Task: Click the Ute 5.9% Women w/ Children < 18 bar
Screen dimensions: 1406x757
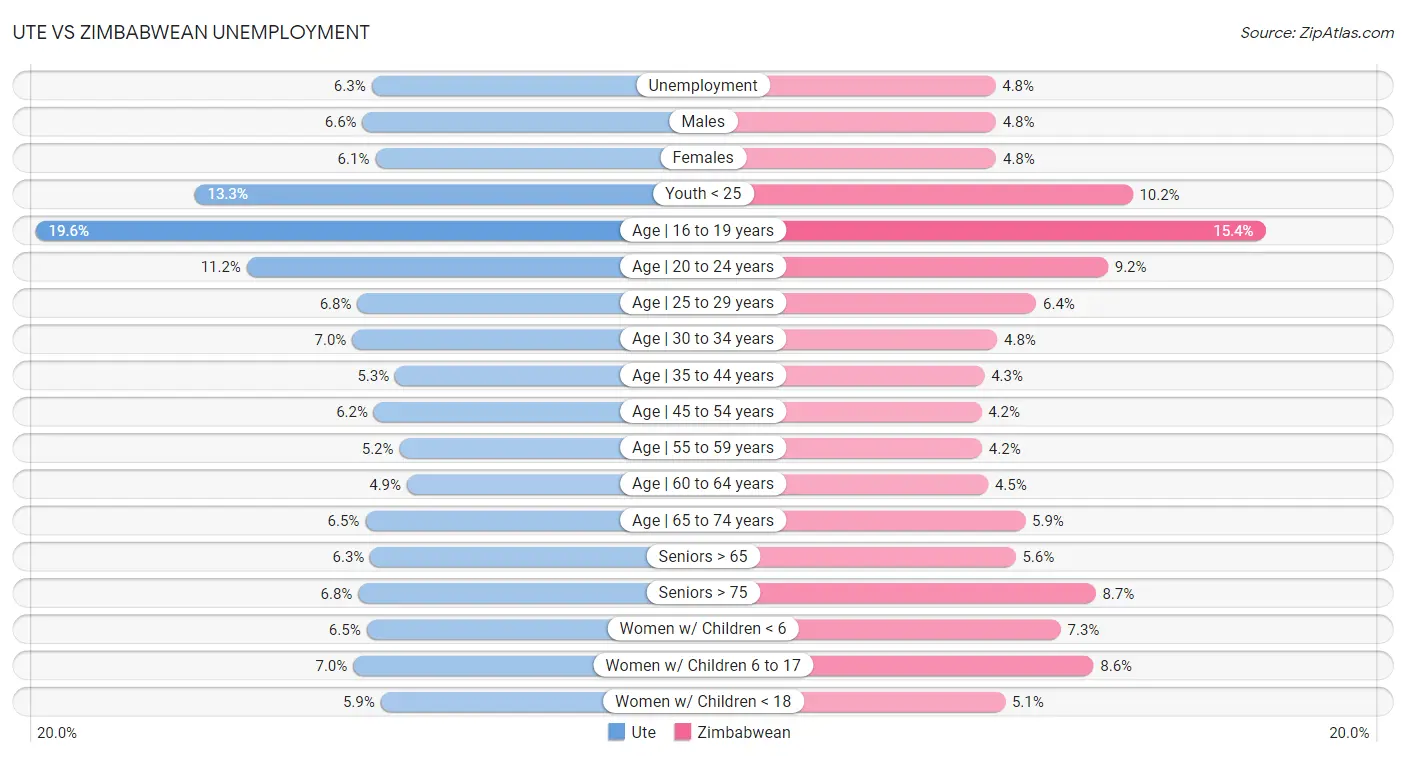Action: [x=492, y=701]
